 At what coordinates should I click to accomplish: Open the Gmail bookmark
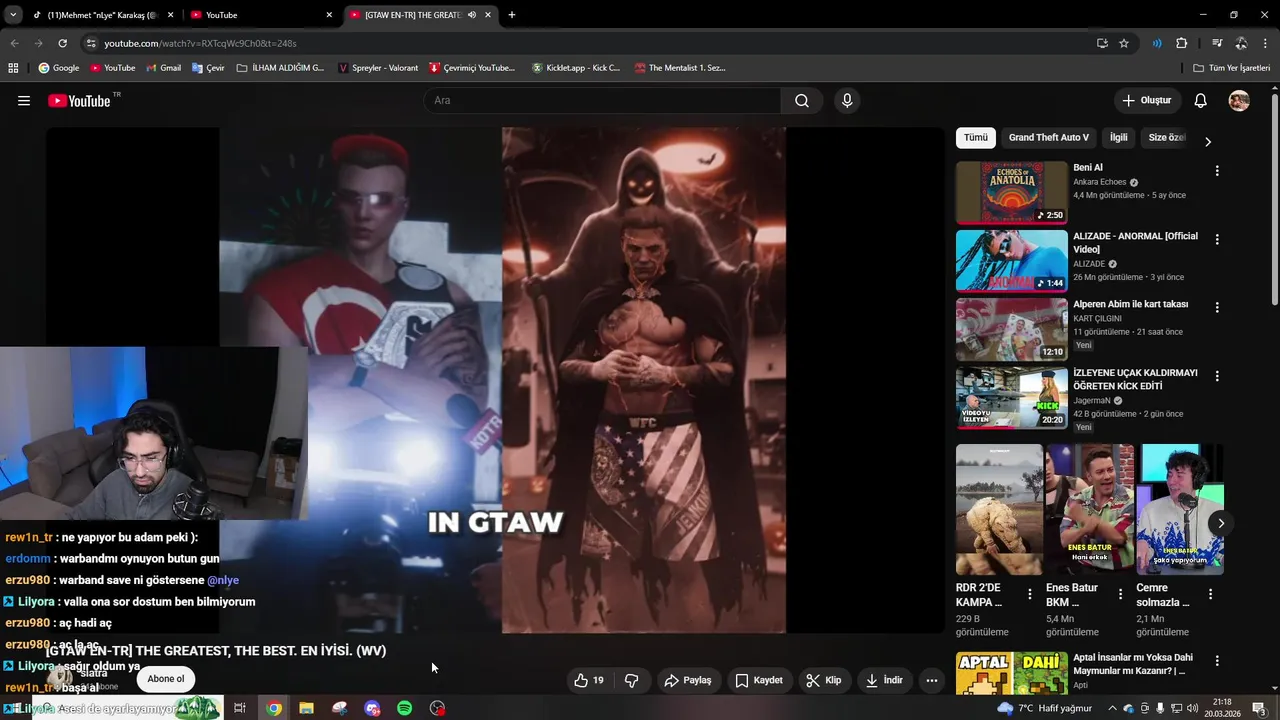[x=164, y=68]
